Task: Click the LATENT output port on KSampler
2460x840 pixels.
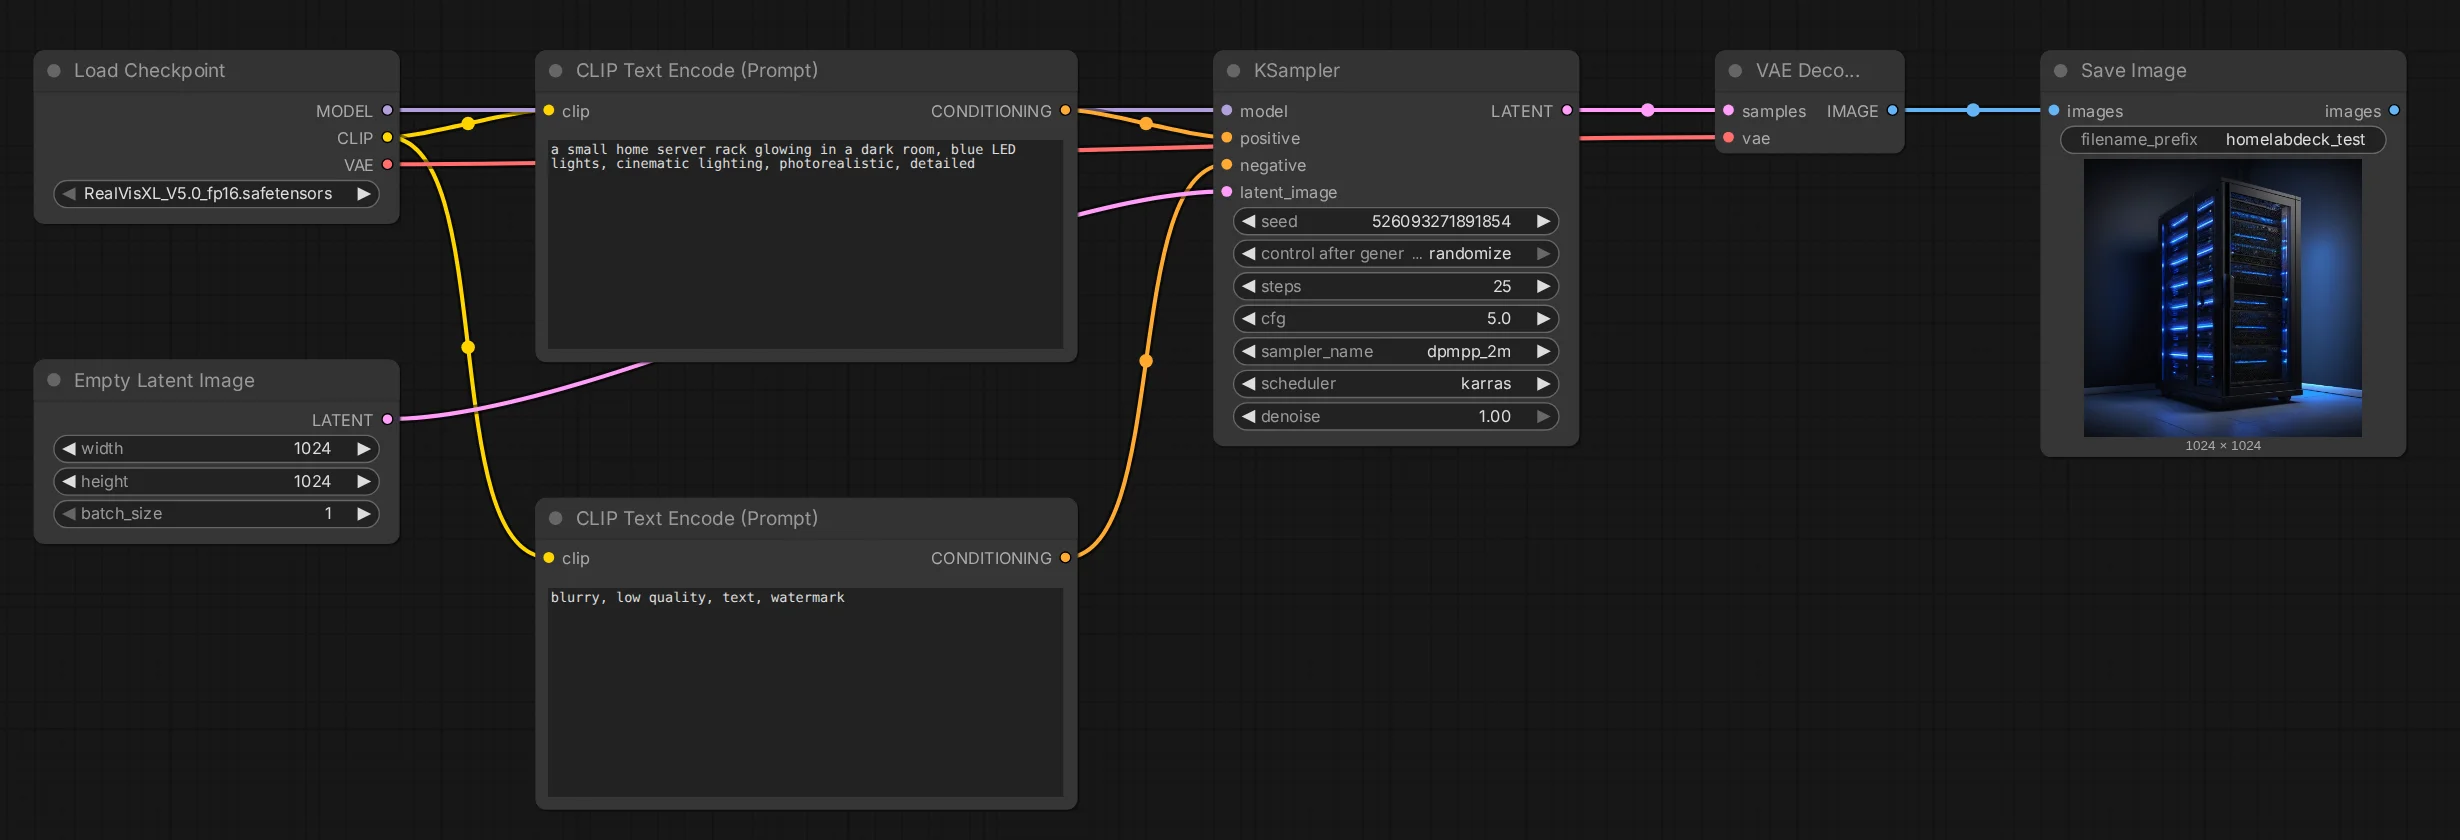Action: 1567,111
